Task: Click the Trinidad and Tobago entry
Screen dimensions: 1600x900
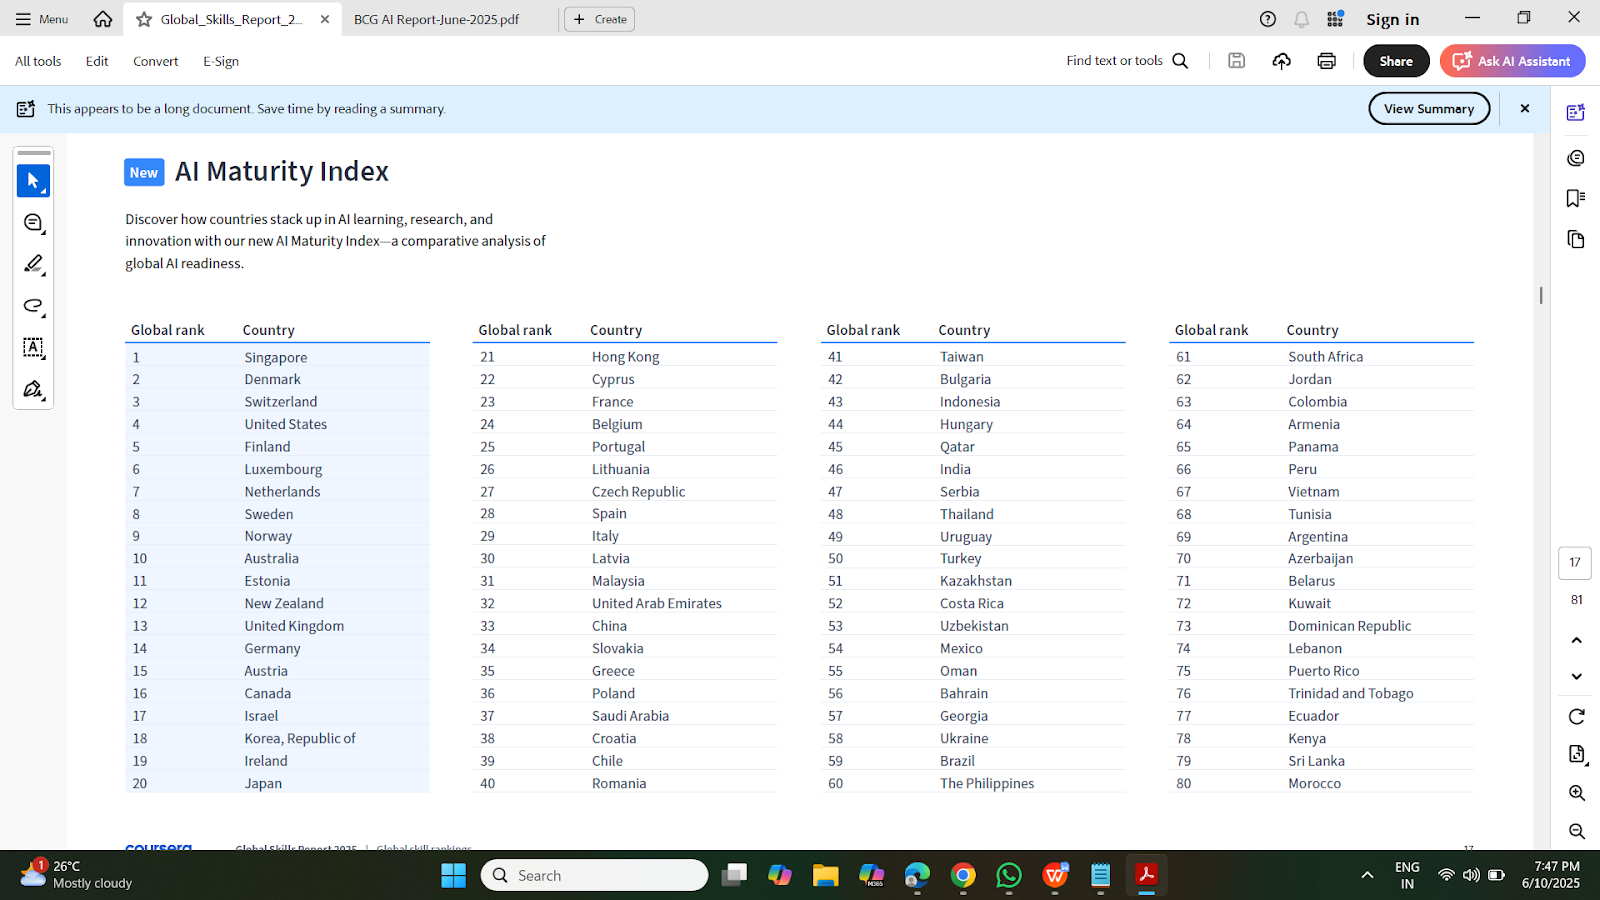Action: (x=1350, y=693)
